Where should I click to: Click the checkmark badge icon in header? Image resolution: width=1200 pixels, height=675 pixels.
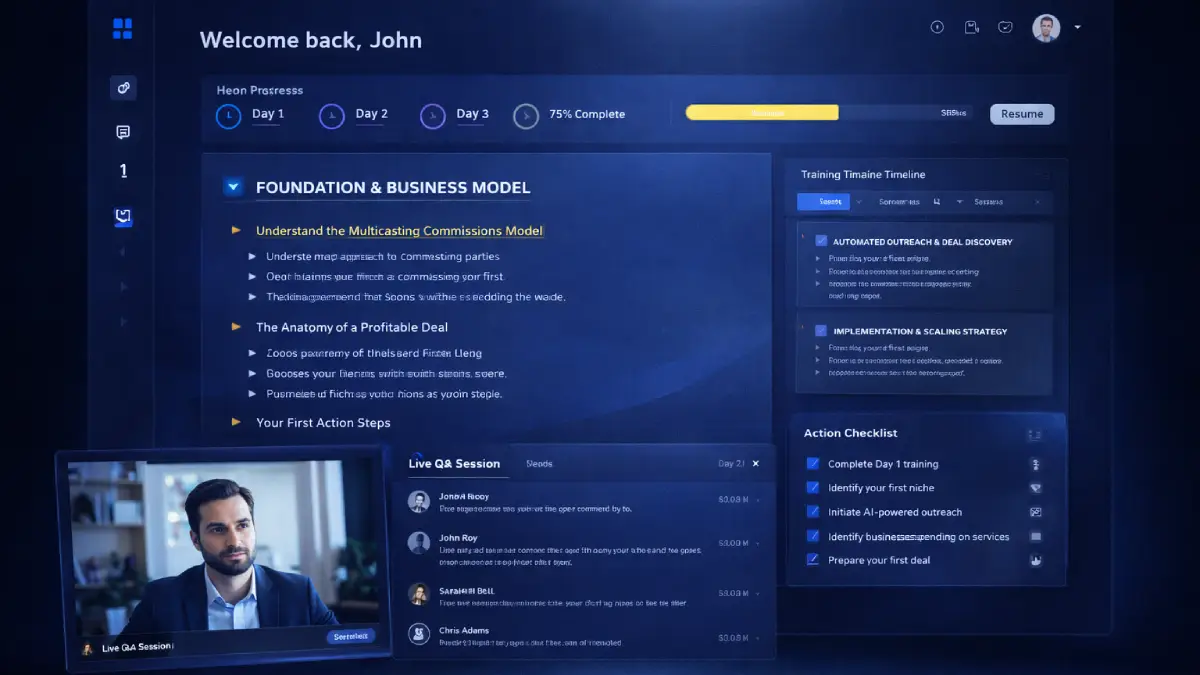[1006, 27]
